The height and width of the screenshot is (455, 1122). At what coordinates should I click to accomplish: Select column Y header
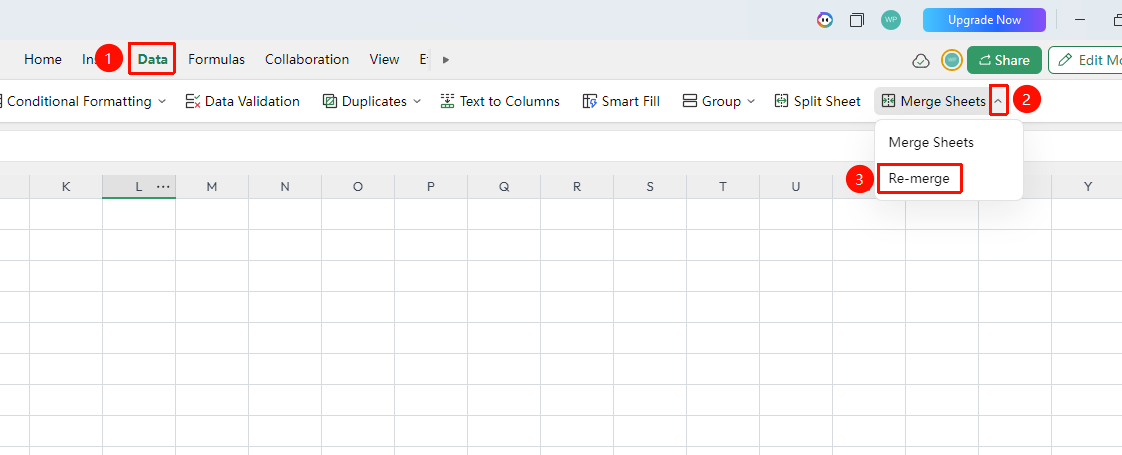(1088, 187)
